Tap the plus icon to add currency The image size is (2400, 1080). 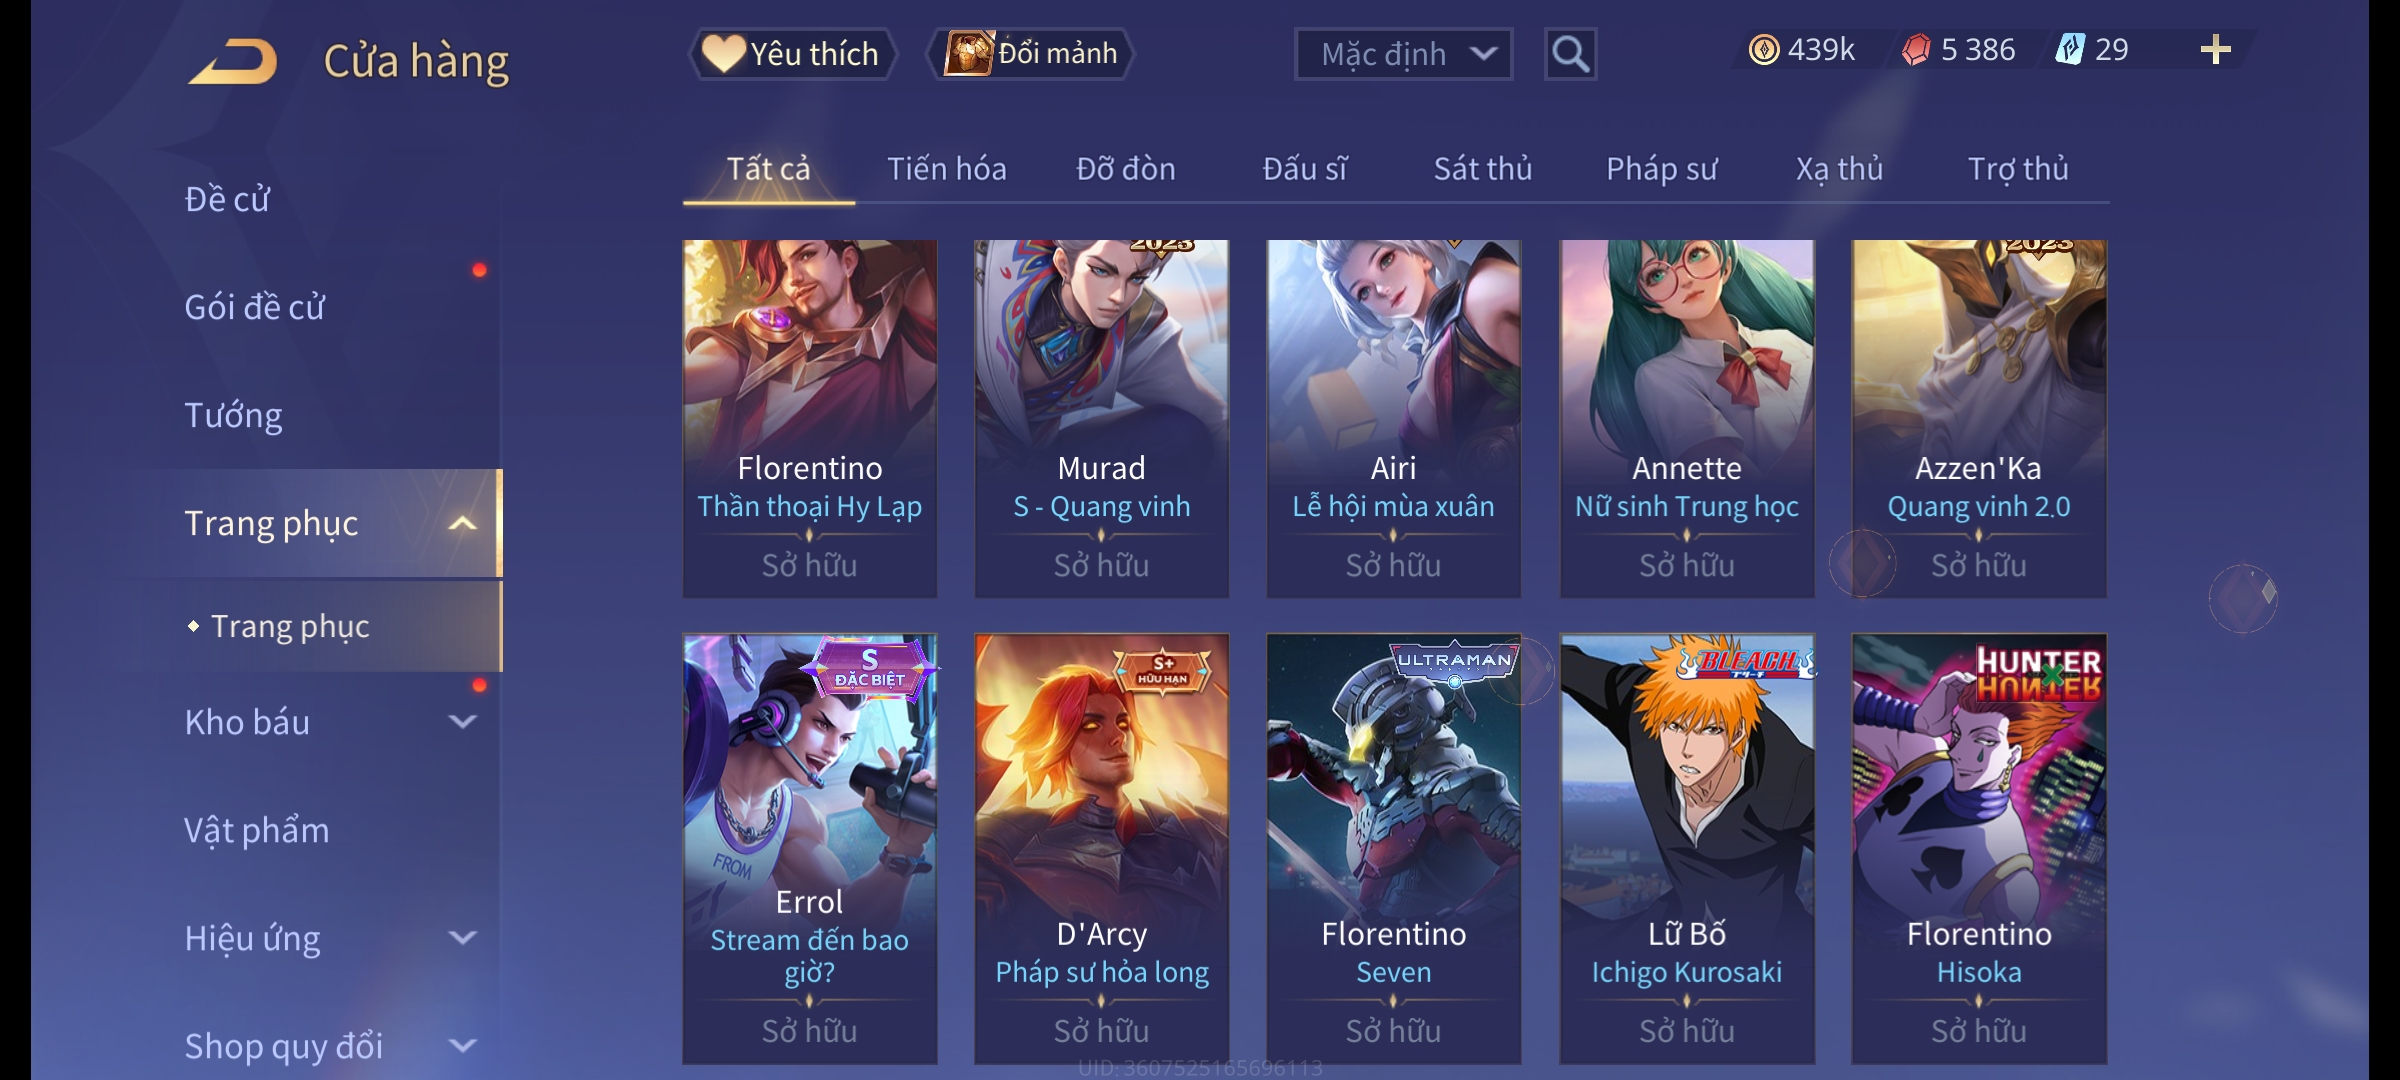[2216, 50]
